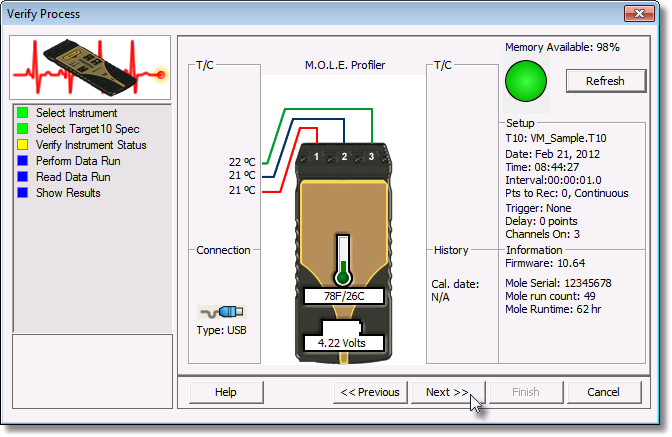
Task: Open Help for the Verify Process
Action: point(226,392)
